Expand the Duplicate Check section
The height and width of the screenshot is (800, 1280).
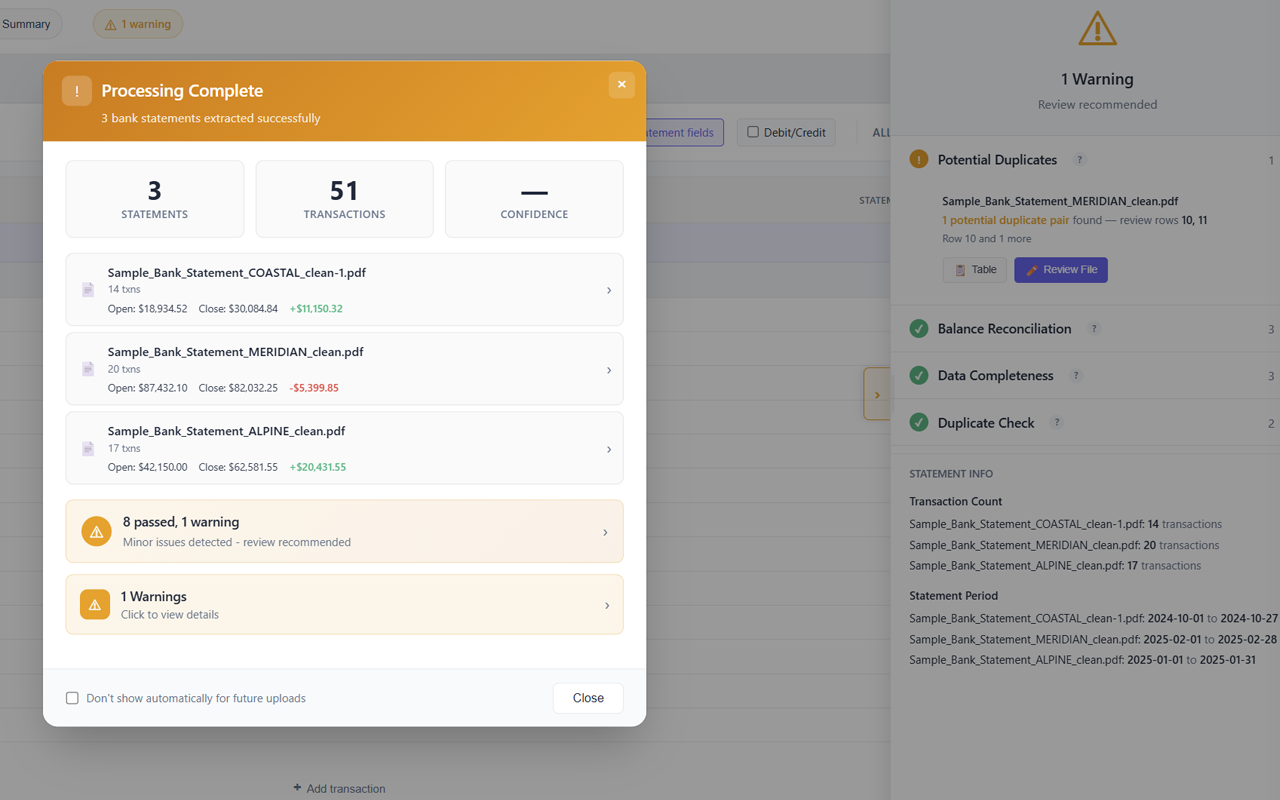pos(1085,423)
